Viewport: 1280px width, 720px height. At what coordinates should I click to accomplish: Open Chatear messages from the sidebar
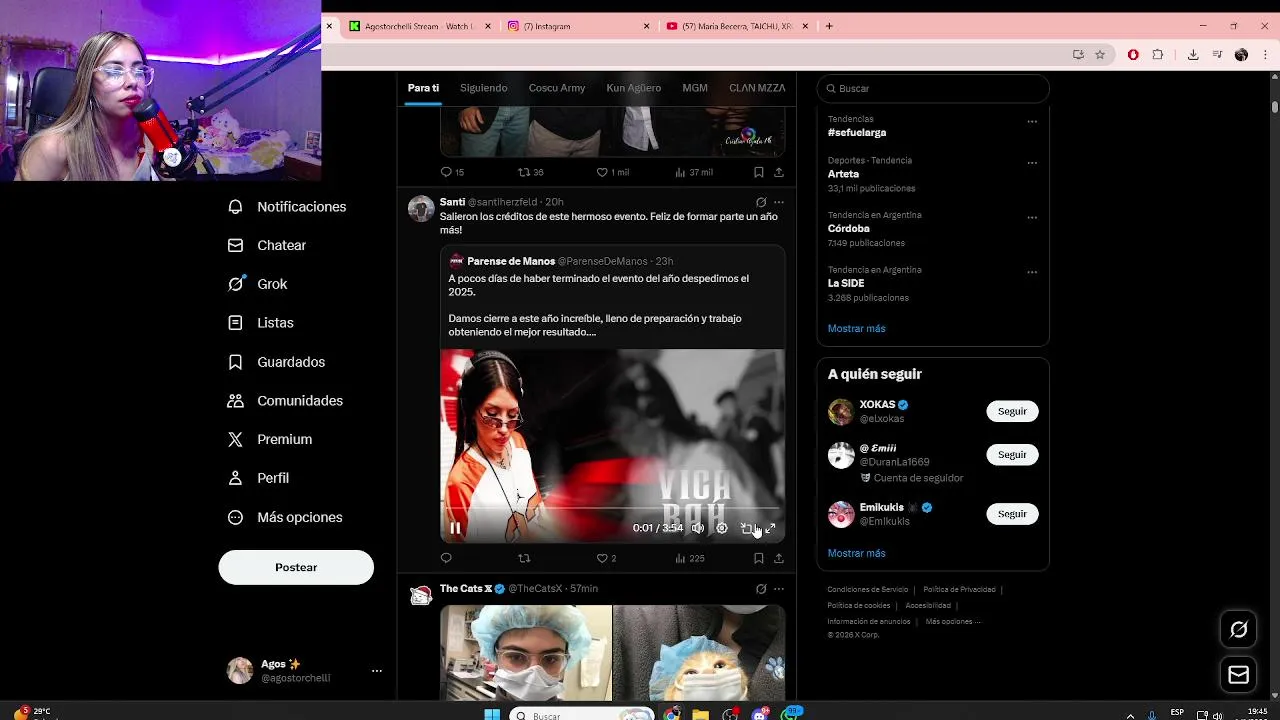click(266, 245)
